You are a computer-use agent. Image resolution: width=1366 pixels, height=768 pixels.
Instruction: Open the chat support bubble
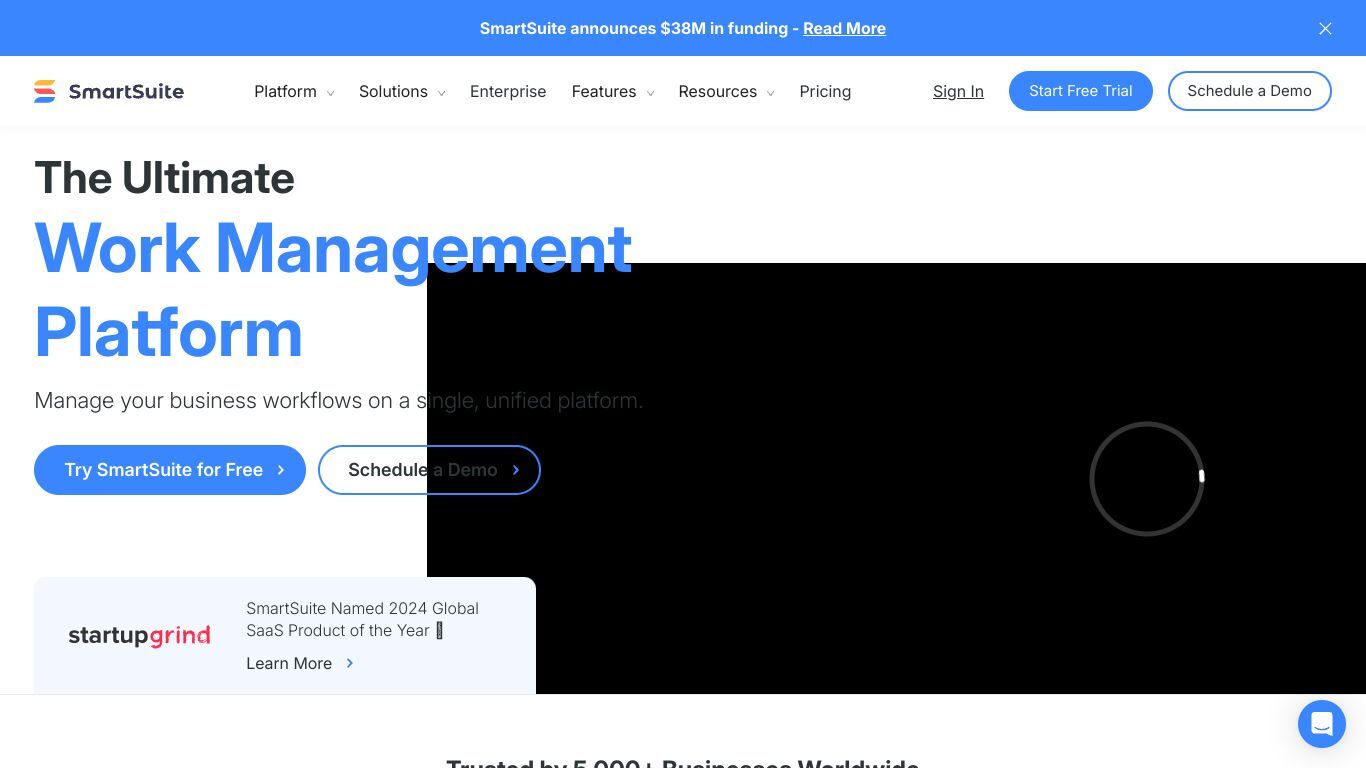click(x=1321, y=723)
